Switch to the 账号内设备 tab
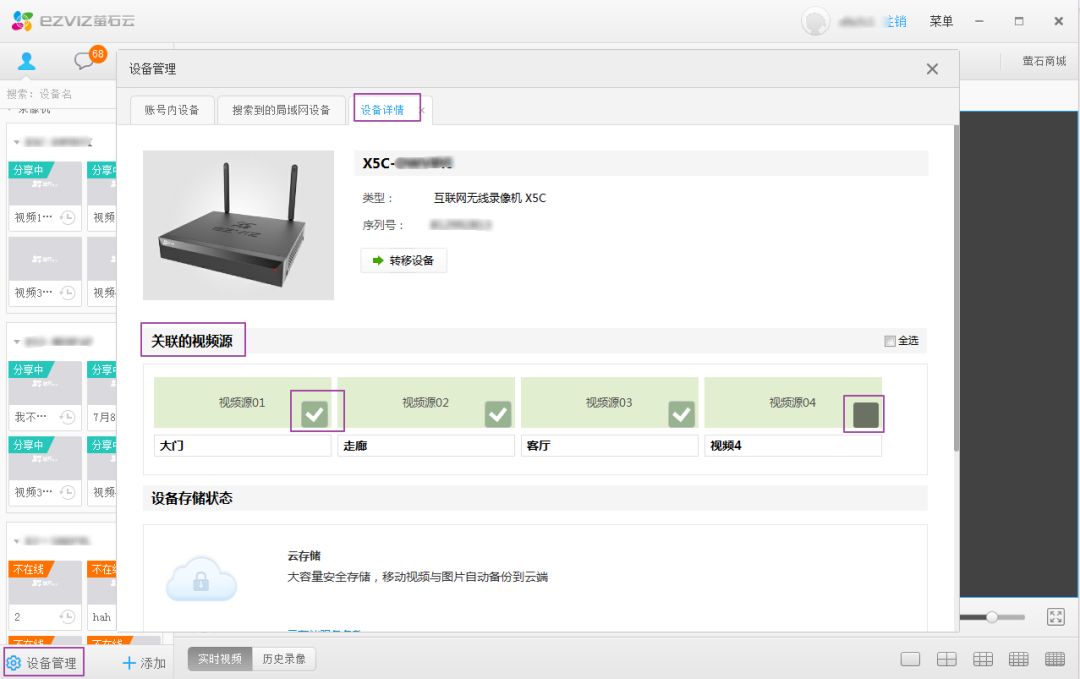This screenshot has height=679, width=1080. click(172, 110)
